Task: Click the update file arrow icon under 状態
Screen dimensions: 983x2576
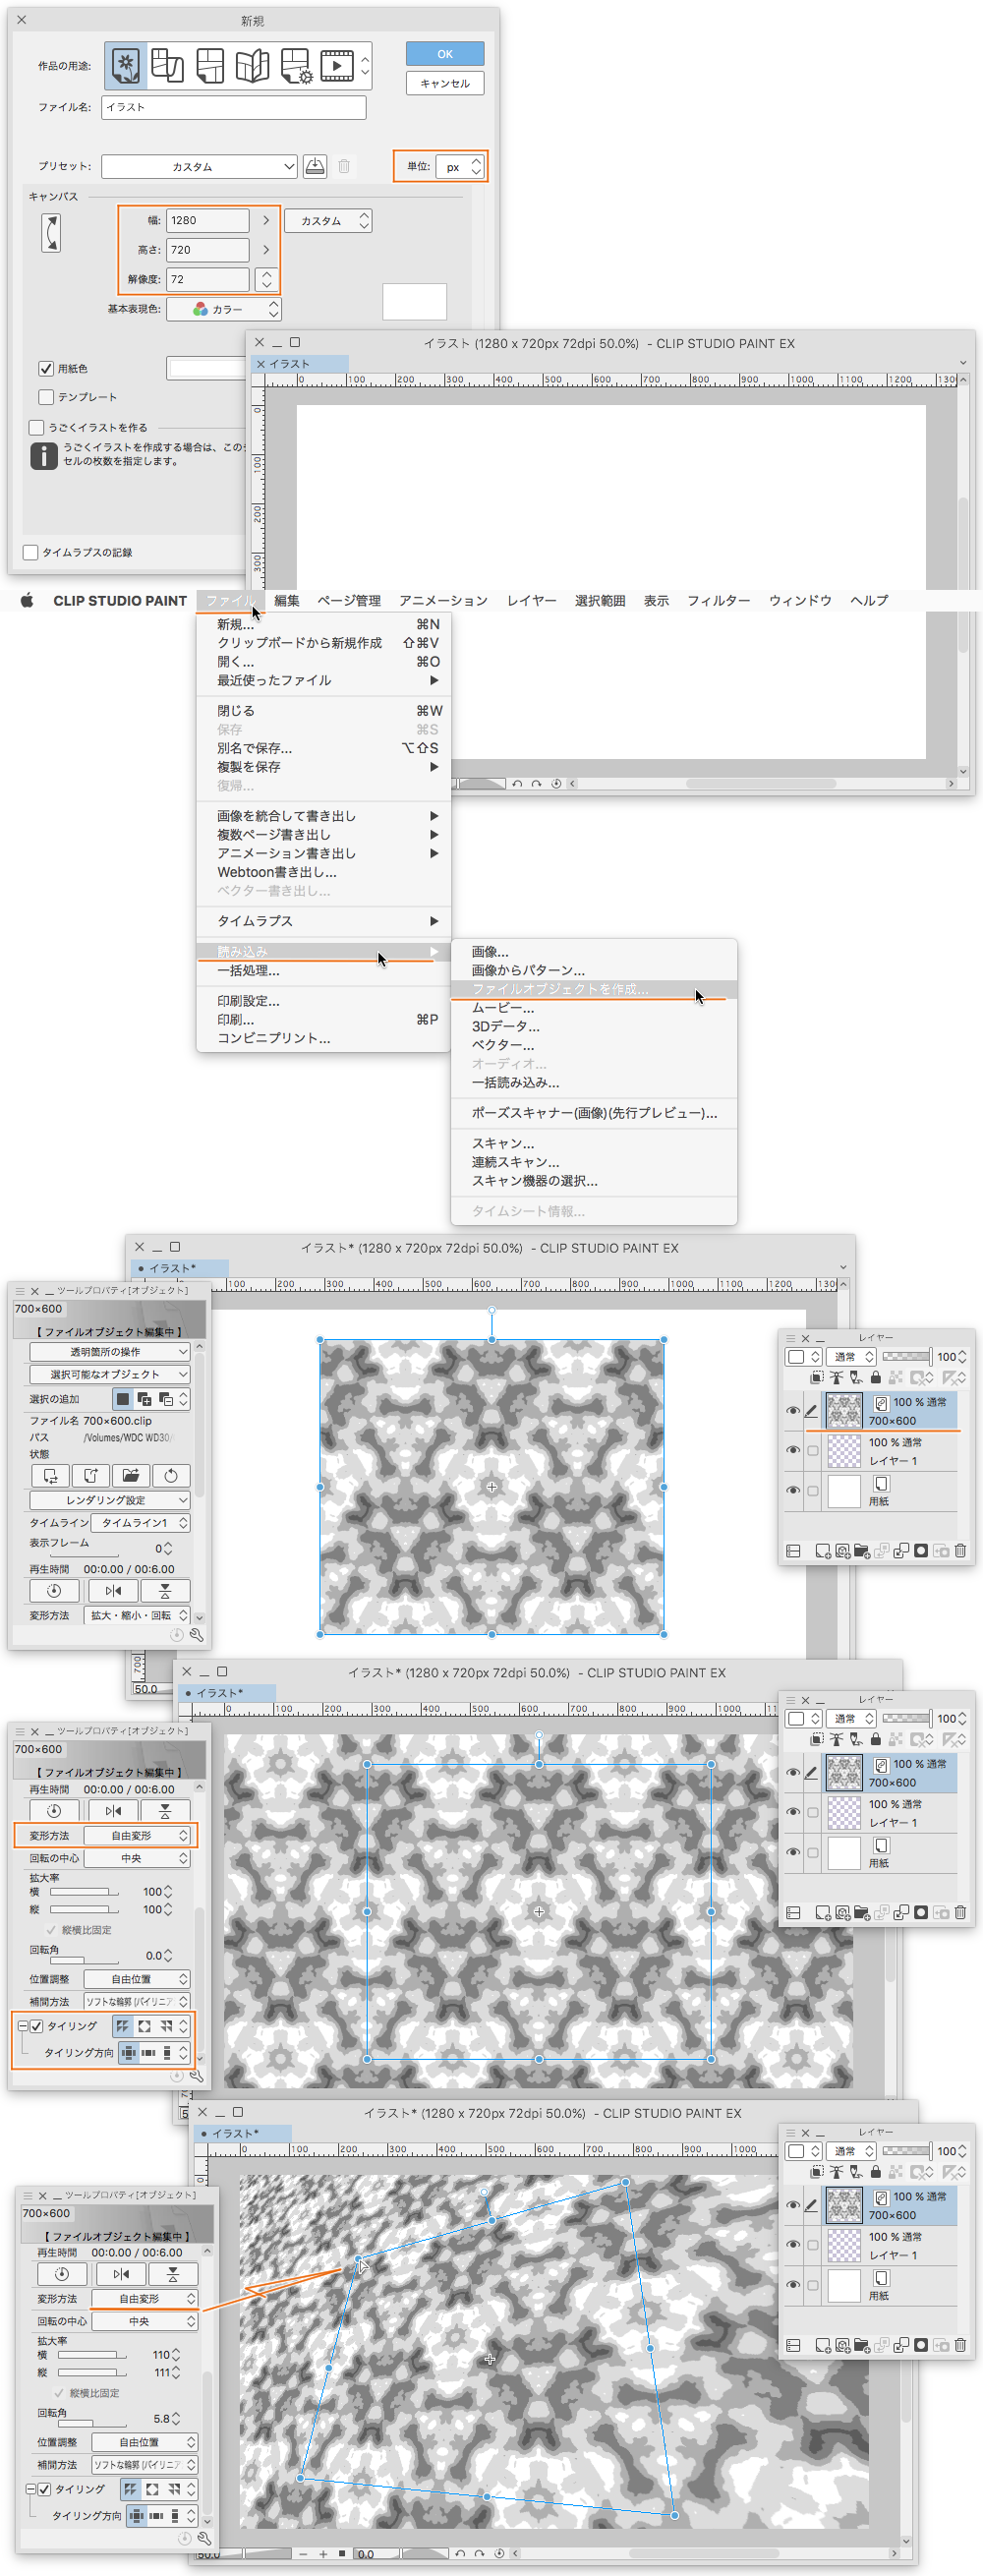Action: point(91,1475)
